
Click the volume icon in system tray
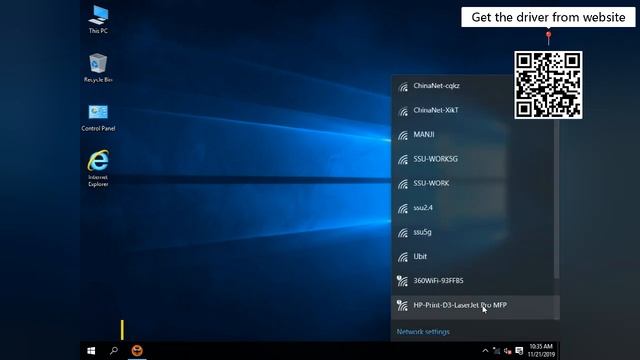[508, 351]
